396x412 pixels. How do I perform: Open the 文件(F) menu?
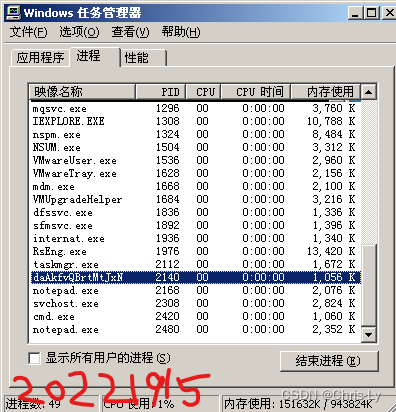[x=28, y=32]
